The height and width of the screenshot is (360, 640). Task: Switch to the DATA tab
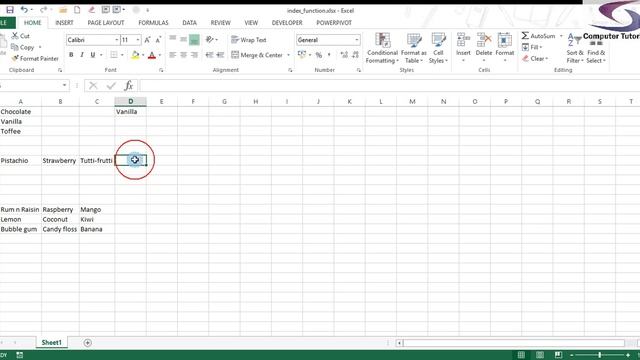(x=189, y=23)
